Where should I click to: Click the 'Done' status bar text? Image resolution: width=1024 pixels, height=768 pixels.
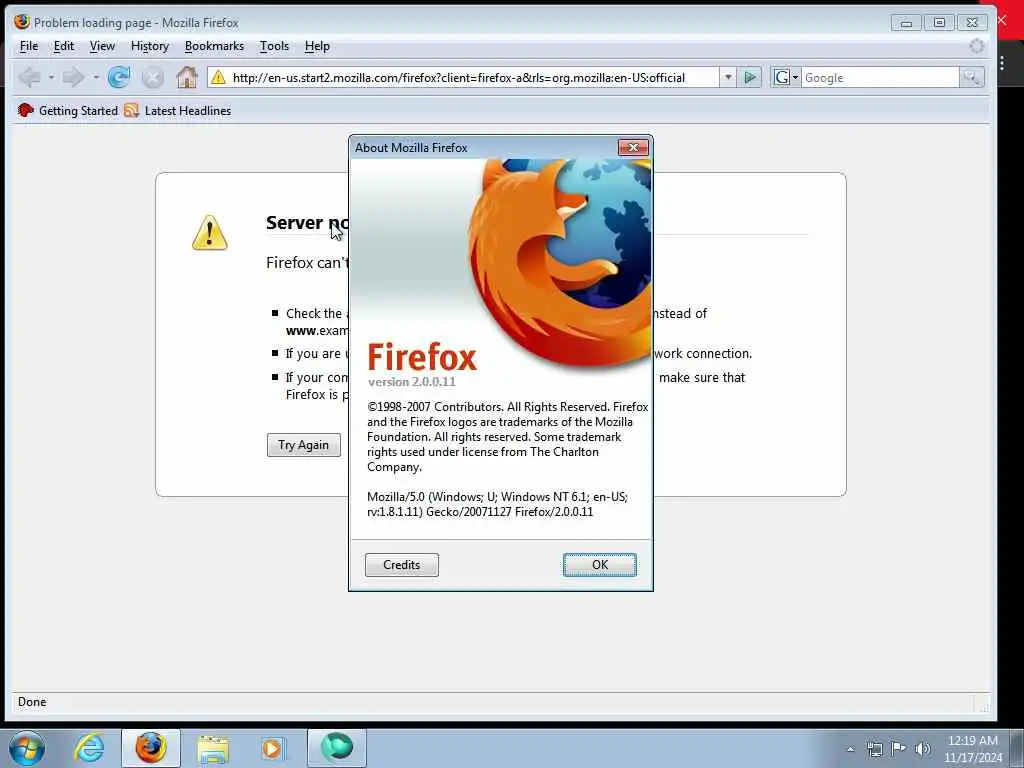32,702
